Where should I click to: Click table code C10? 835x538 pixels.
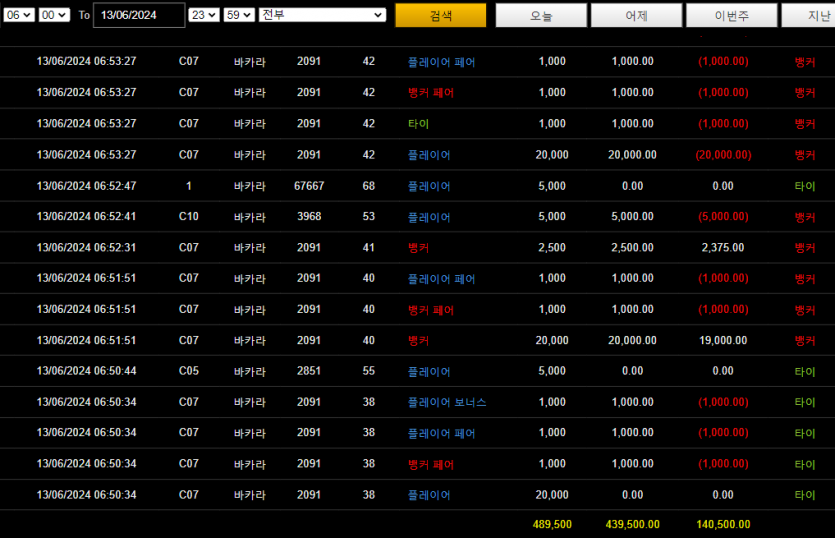tap(189, 216)
